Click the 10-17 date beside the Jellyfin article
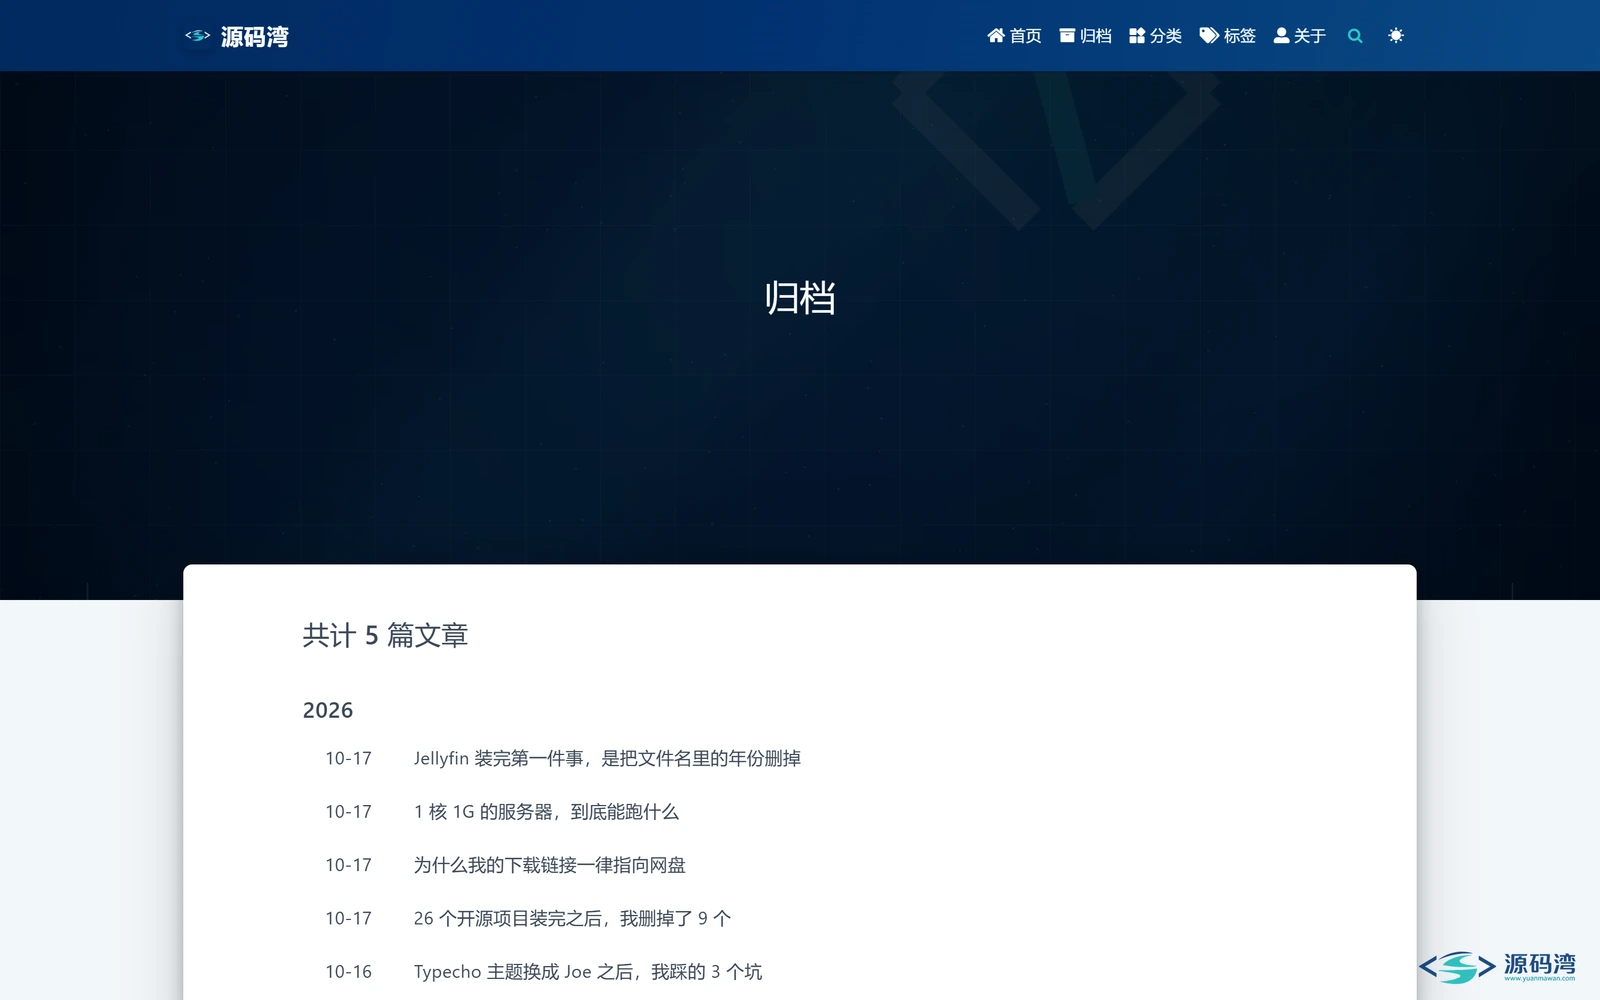Image resolution: width=1600 pixels, height=1000 pixels. pos(348,759)
